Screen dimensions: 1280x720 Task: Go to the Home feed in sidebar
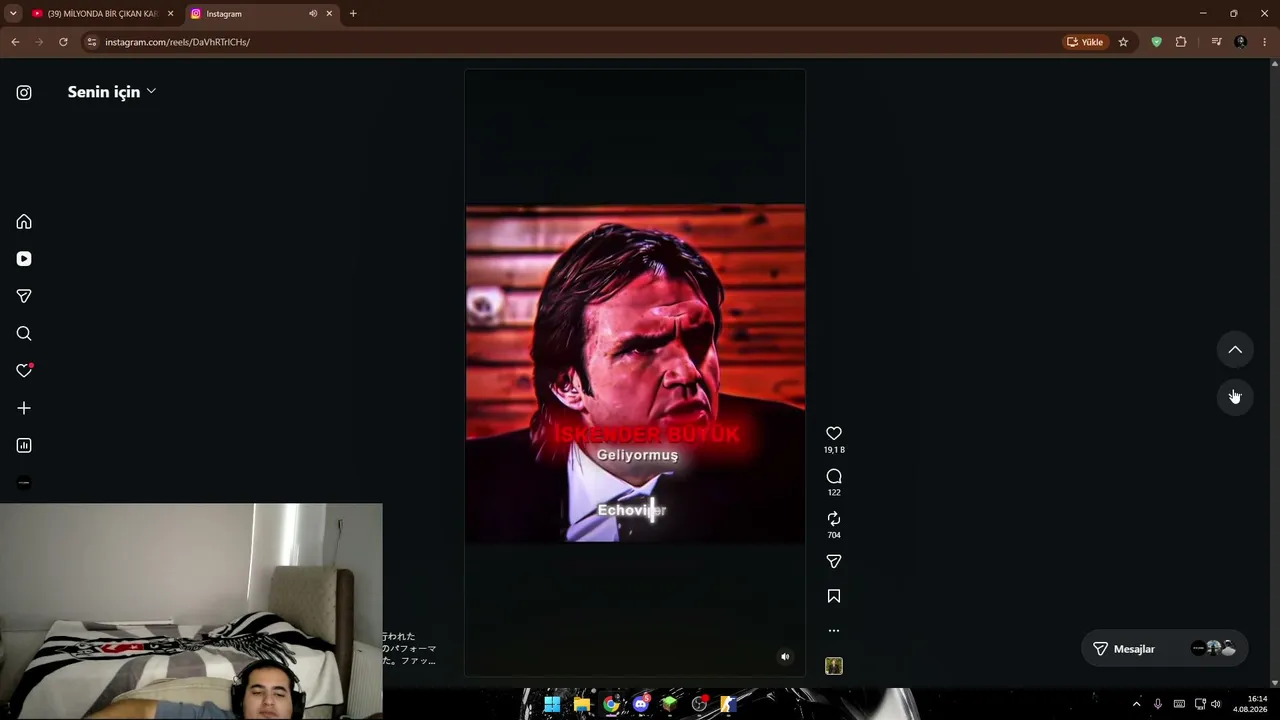click(24, 222)
